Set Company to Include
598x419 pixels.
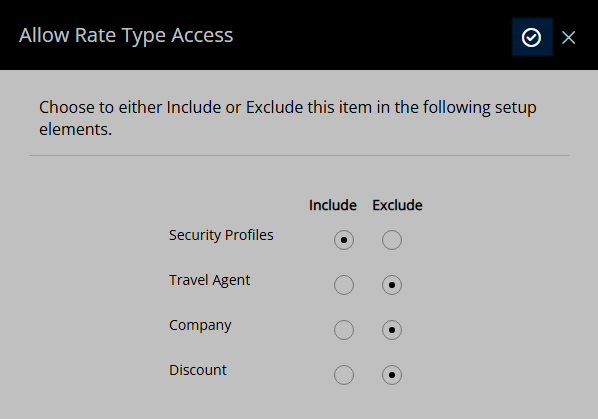tap(344, 330)
